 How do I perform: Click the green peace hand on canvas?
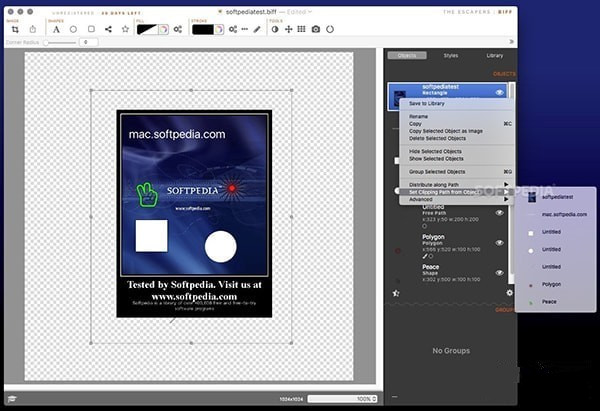147,194
